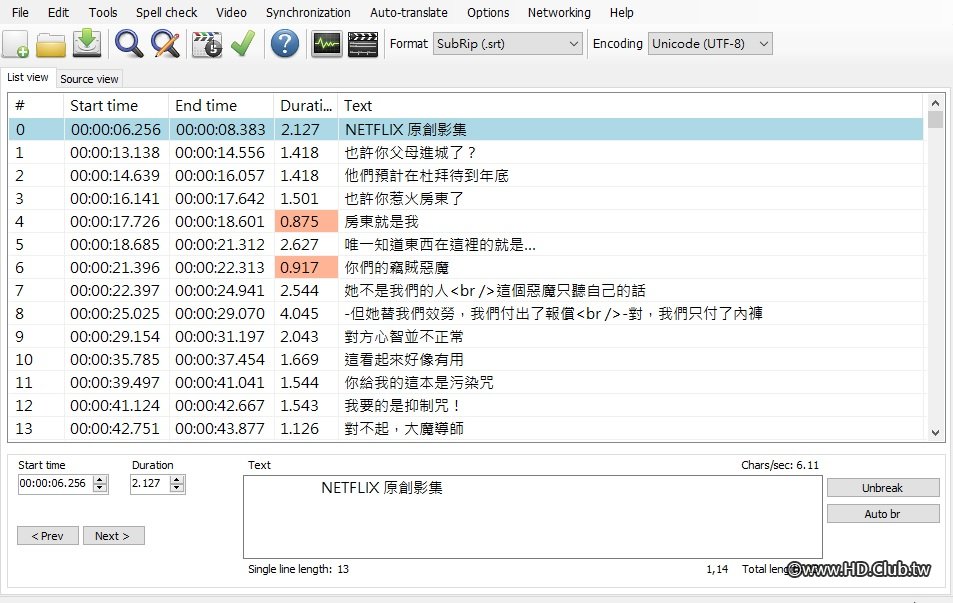Open the Help menu
Viewport: 953px width, 603px height.
[x=622, y=12]
